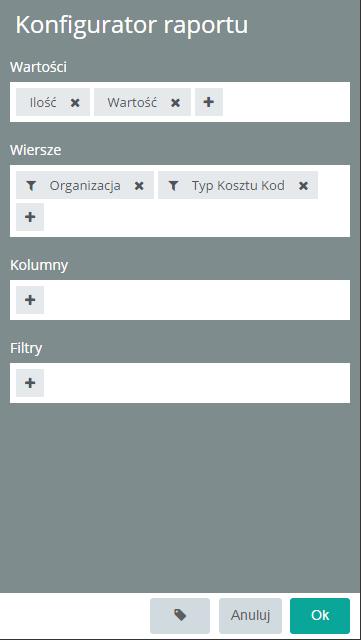The width and height of the screenshot is (361, 640).
Task: Add a new value in Wartości
Action: [209, 102]
